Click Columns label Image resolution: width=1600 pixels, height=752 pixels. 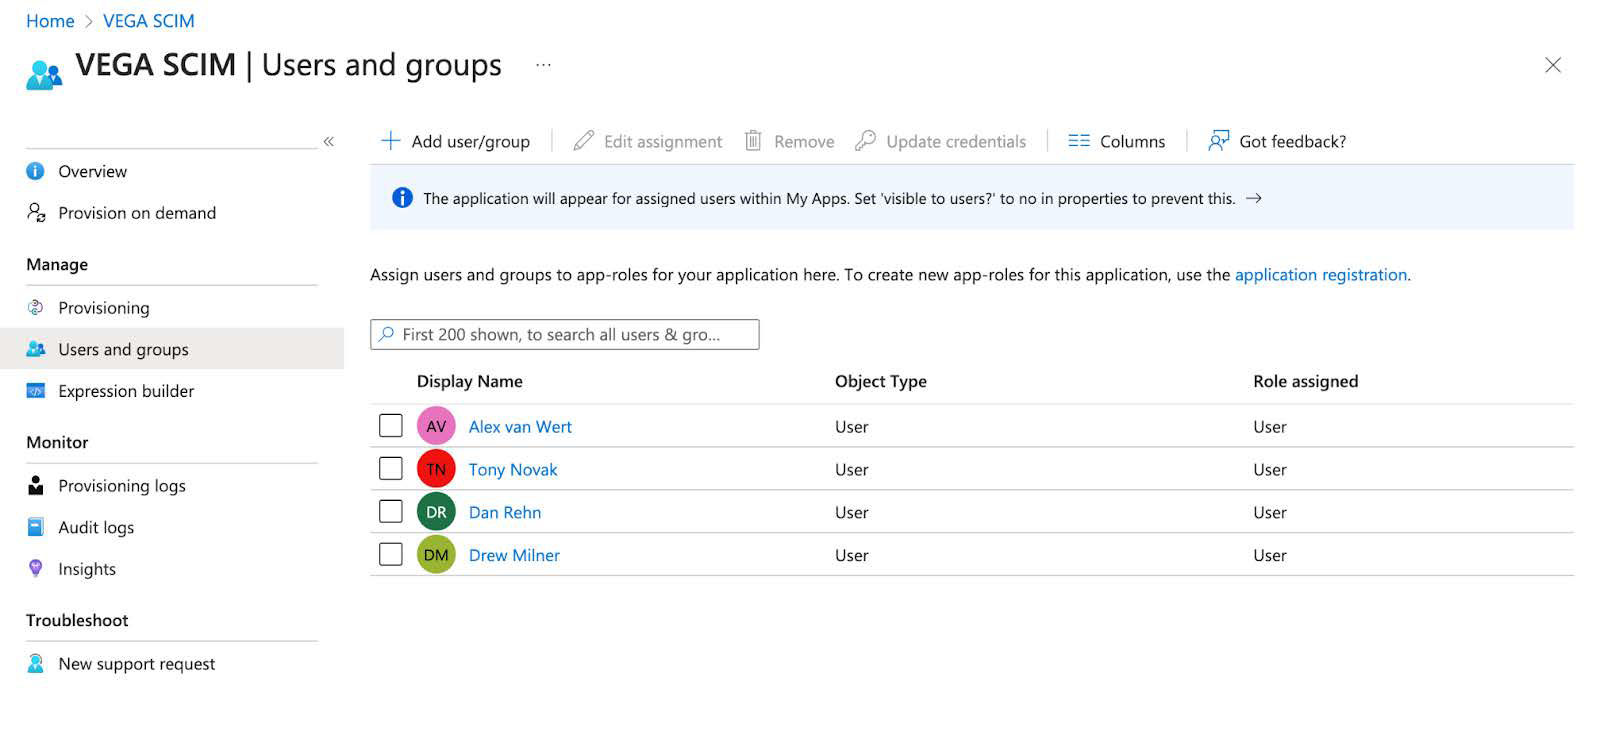1132,142
